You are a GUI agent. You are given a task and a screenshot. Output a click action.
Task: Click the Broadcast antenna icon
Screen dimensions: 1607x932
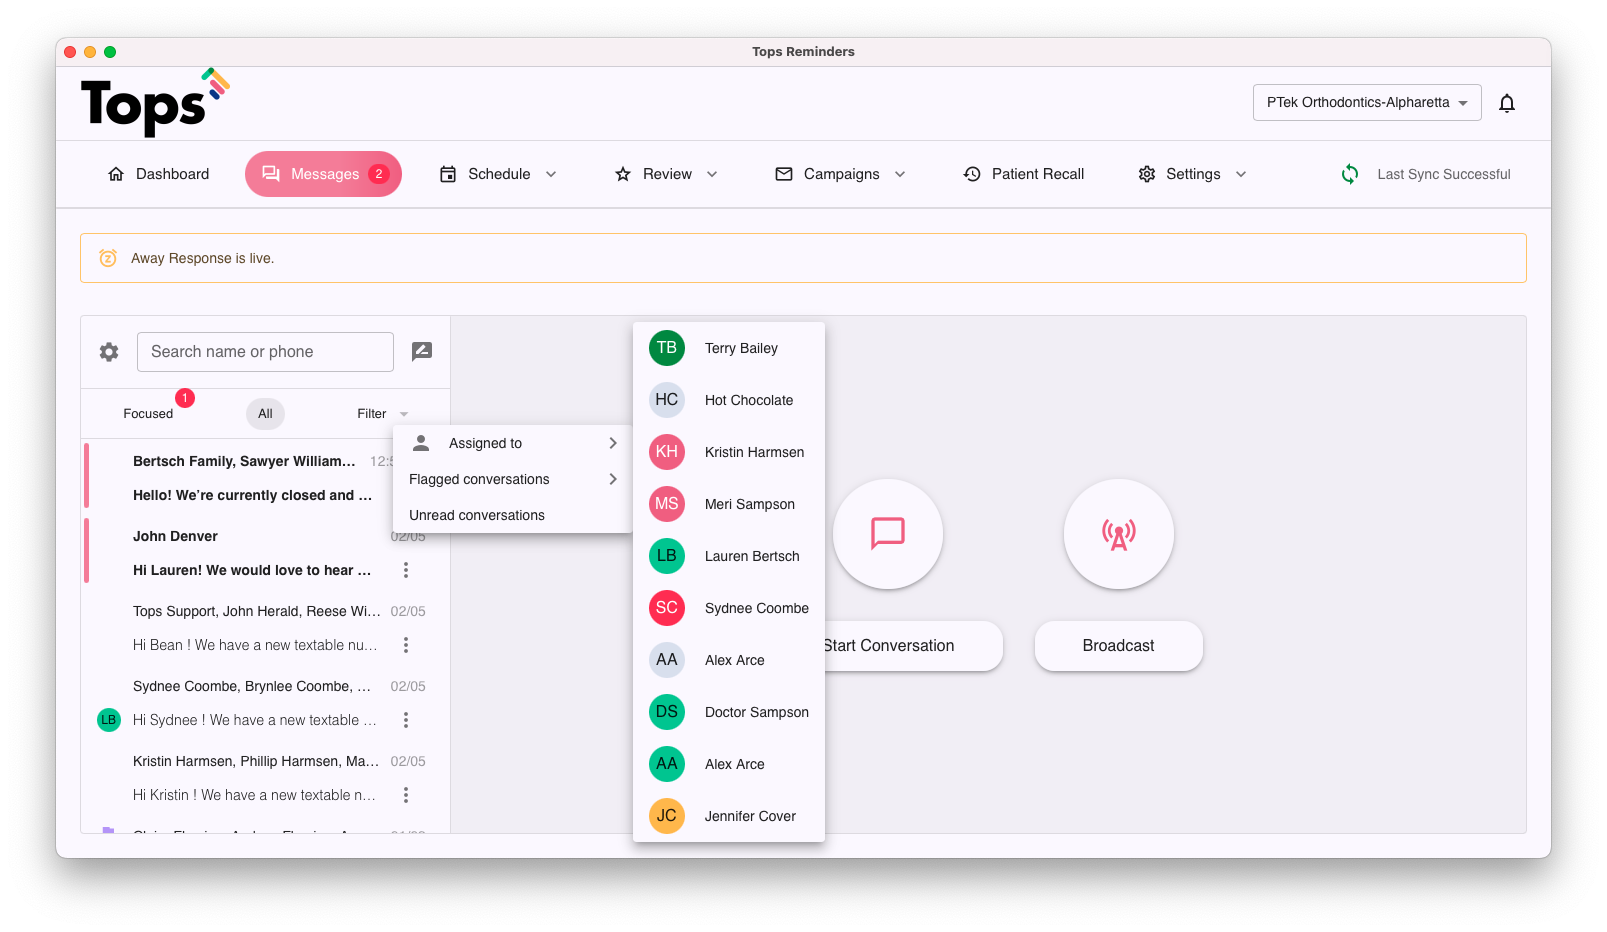1118,533
